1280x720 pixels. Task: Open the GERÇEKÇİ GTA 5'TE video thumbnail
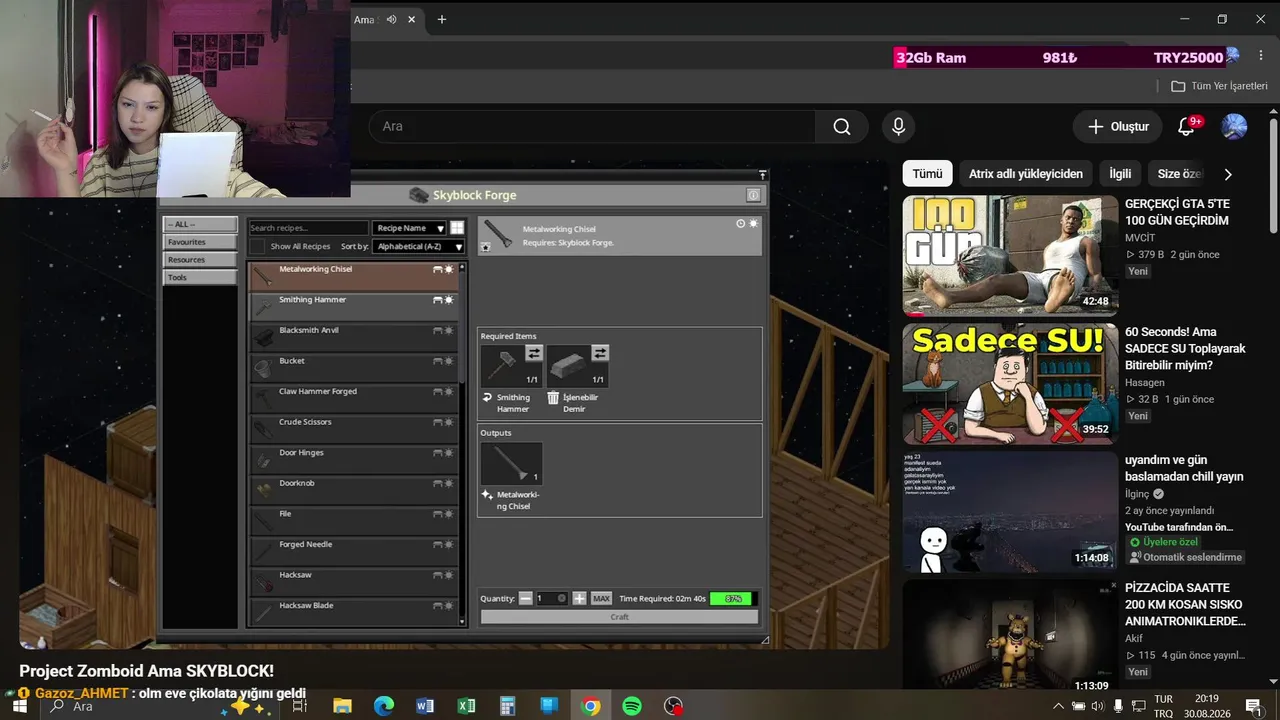1010,256
